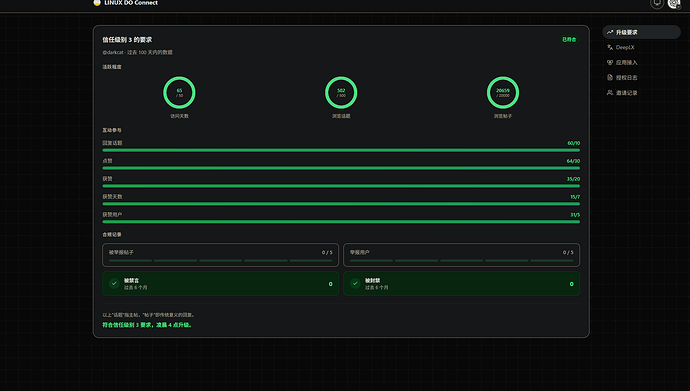Click the 被禁言 card count 0
Screen dimensions: 690x391
(x=330, y=284)
